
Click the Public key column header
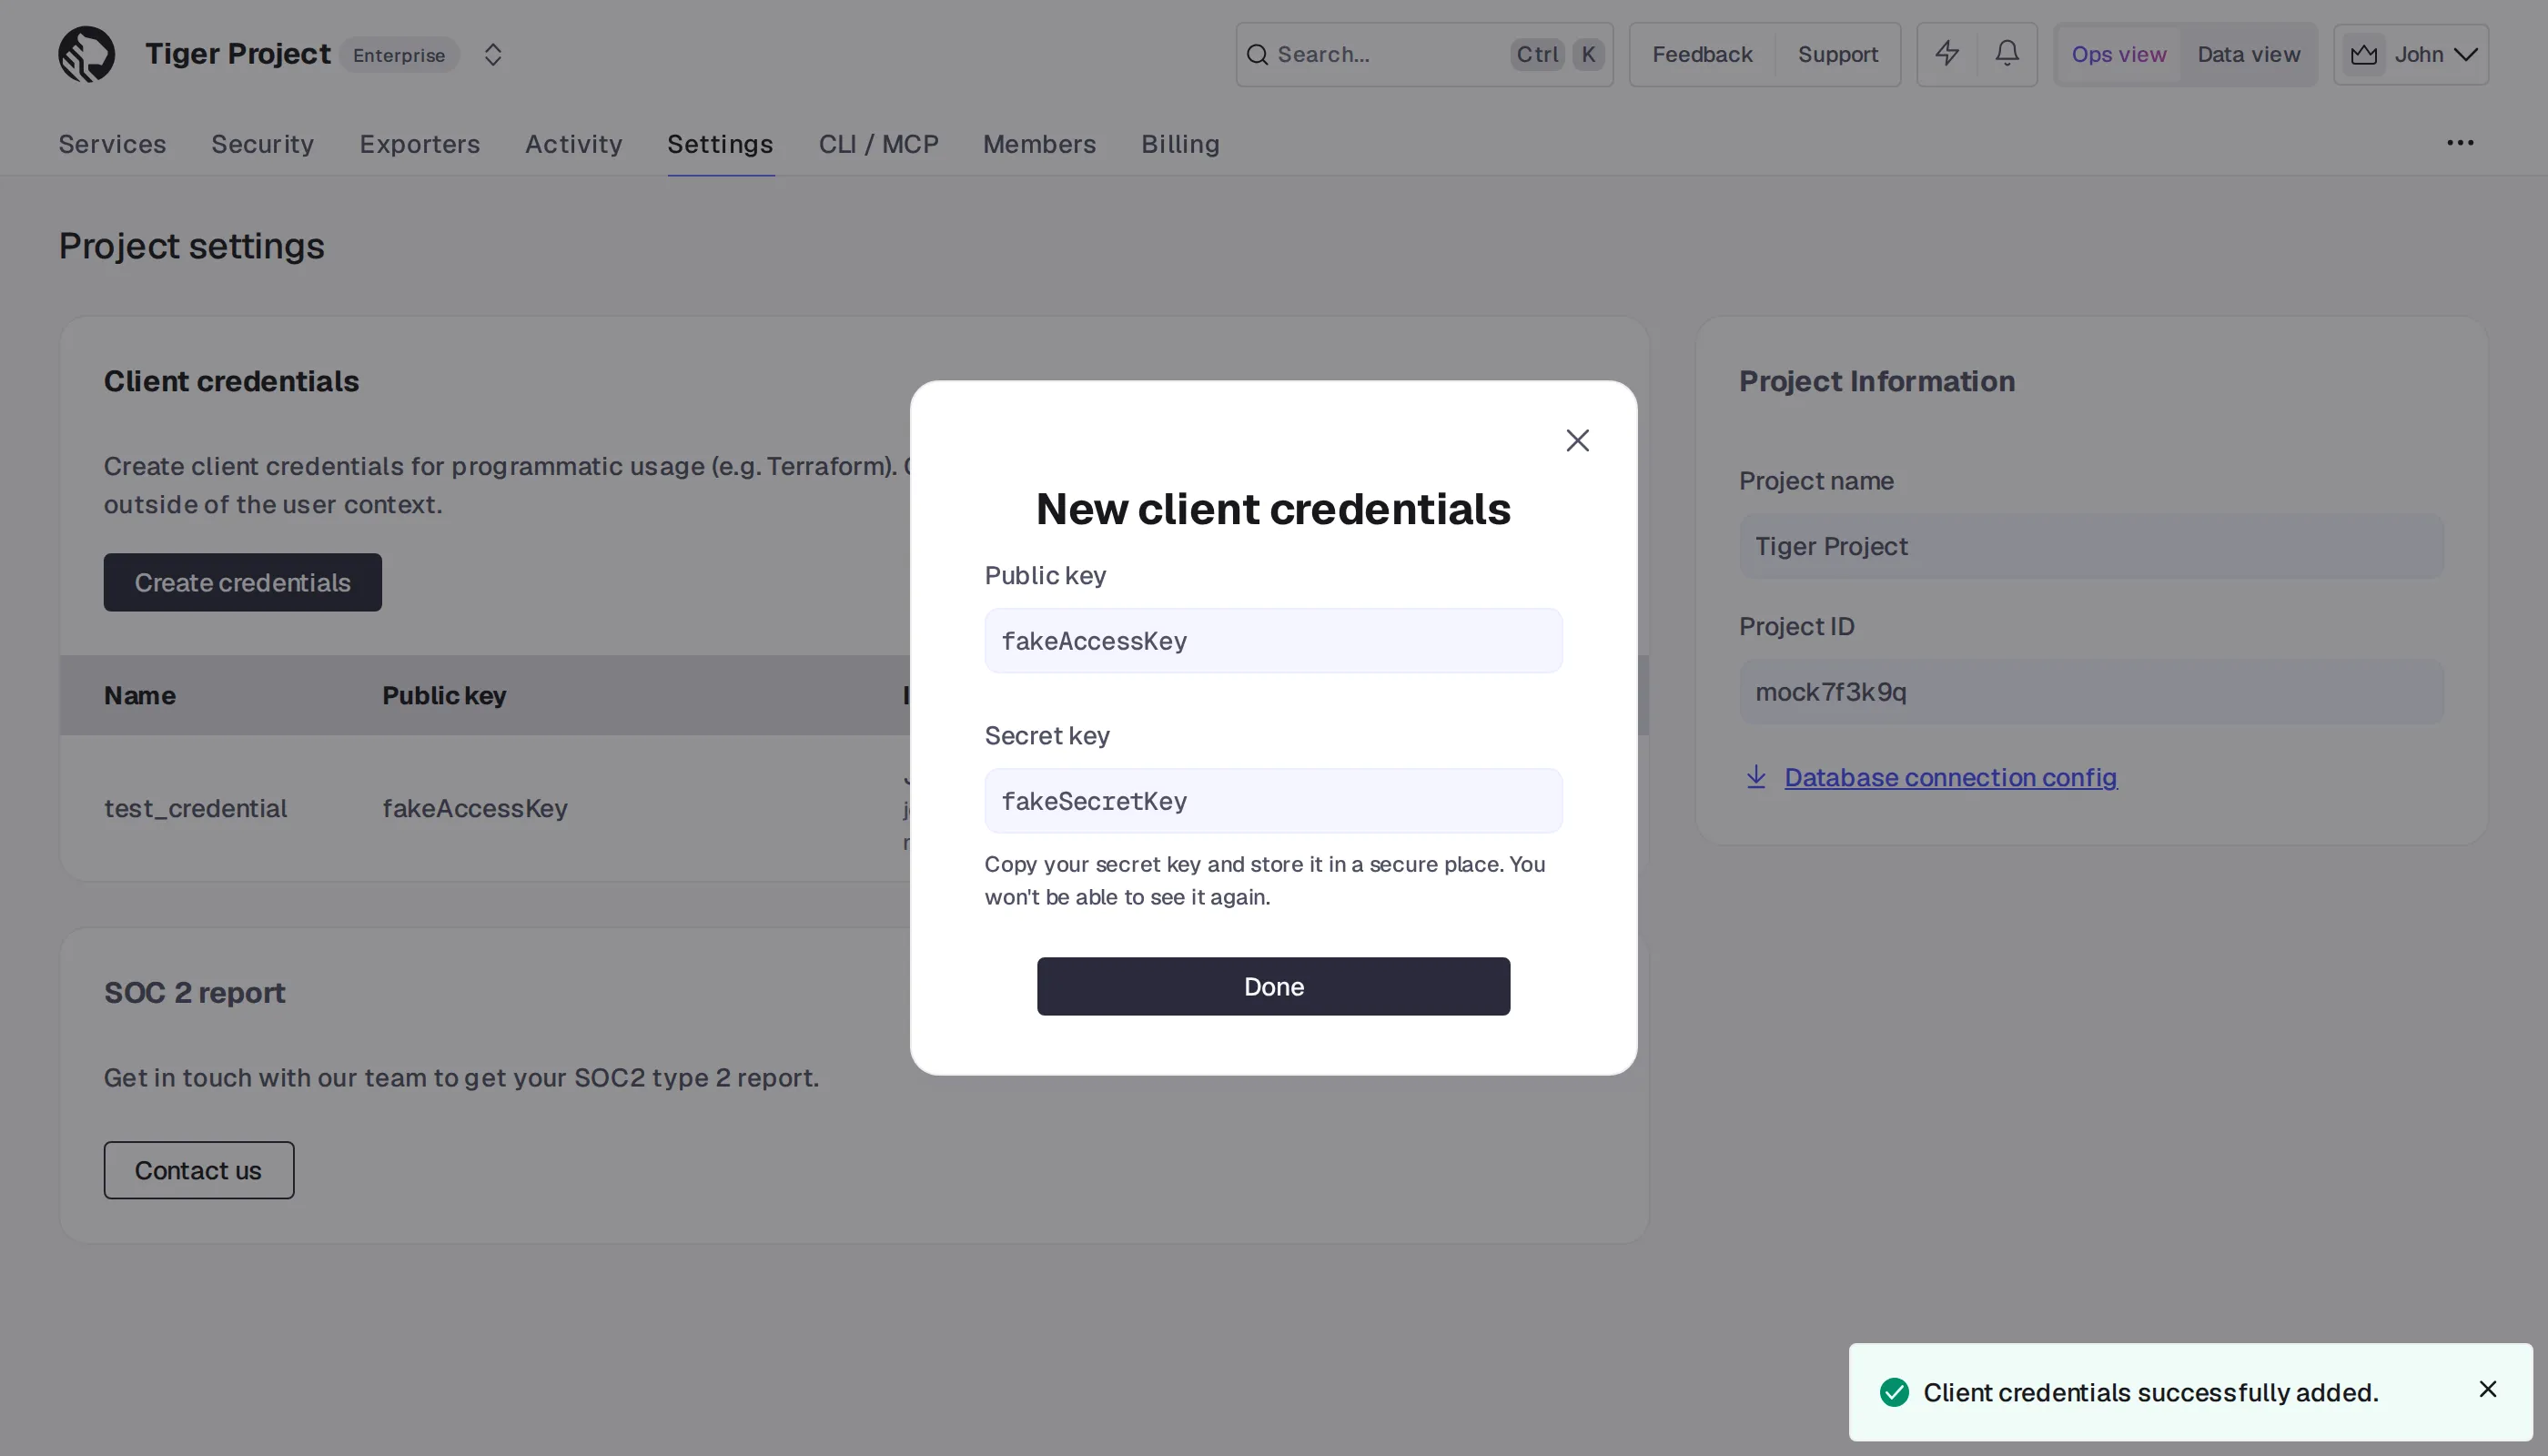(x=444, y=695)
